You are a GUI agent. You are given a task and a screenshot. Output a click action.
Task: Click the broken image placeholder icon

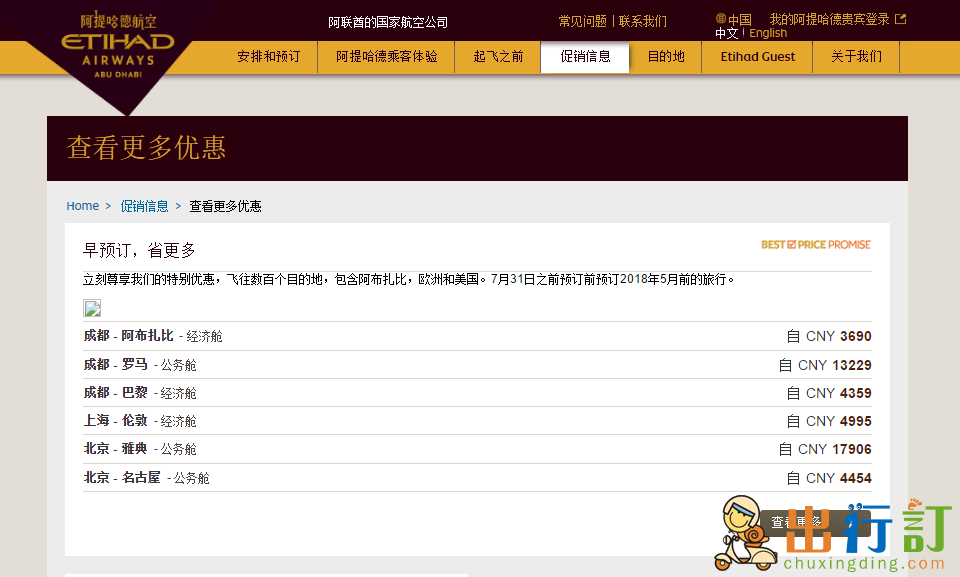[x=92, y=308]
